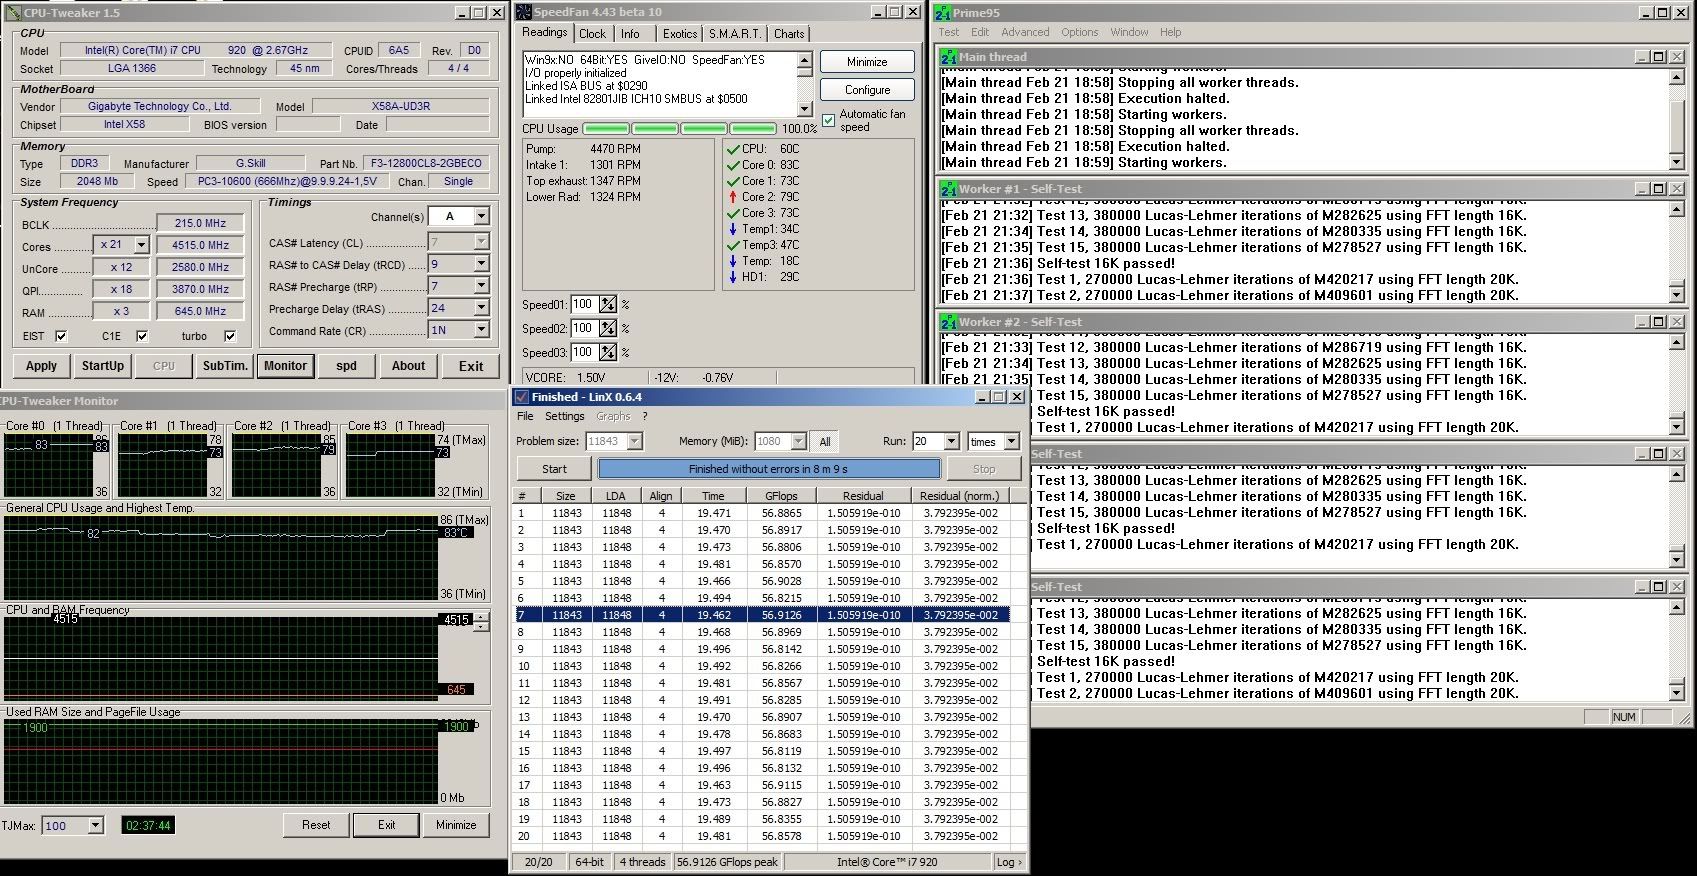Click the SpeedFan Minimize button

[x=867, y=62]
